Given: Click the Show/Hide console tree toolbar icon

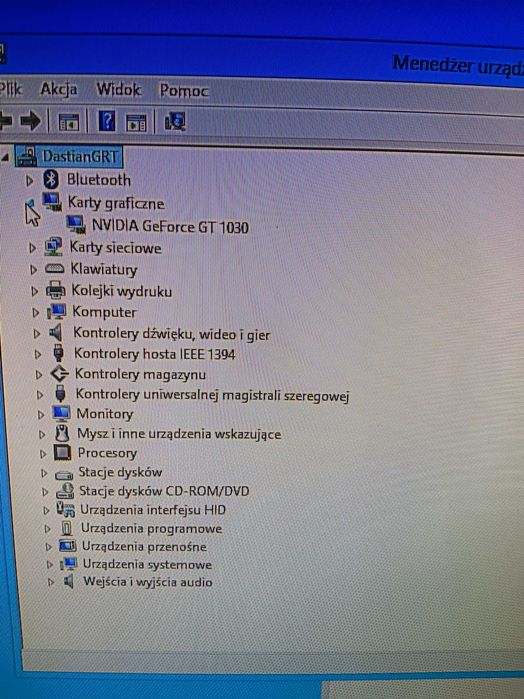Looking at the screenshot, I should point(69,122).
